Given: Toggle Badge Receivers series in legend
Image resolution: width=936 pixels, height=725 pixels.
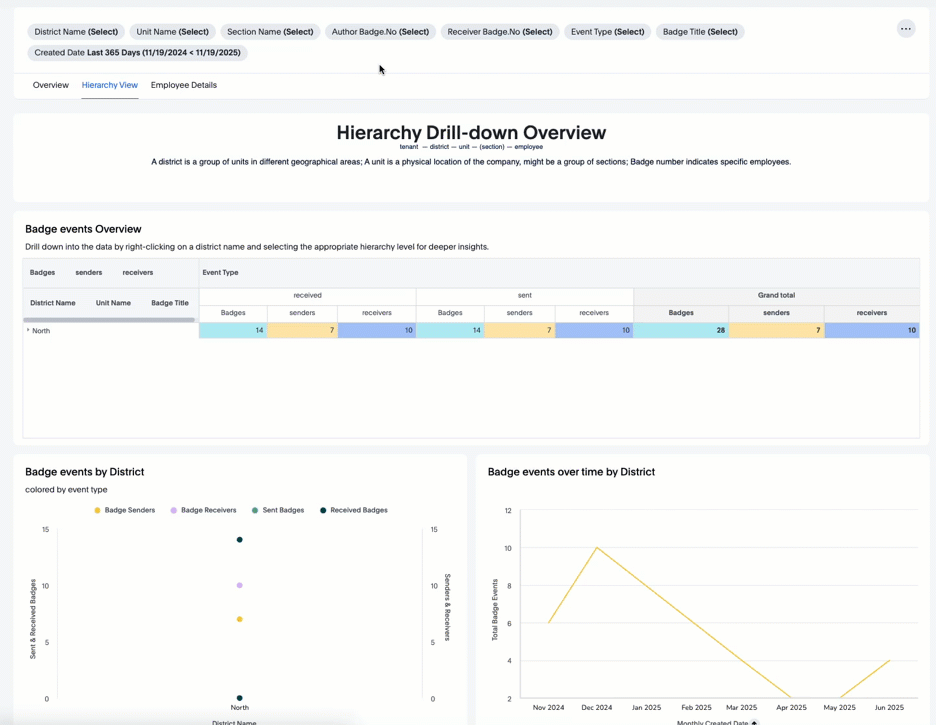Looking at the screenshot, I should point(203,510).
